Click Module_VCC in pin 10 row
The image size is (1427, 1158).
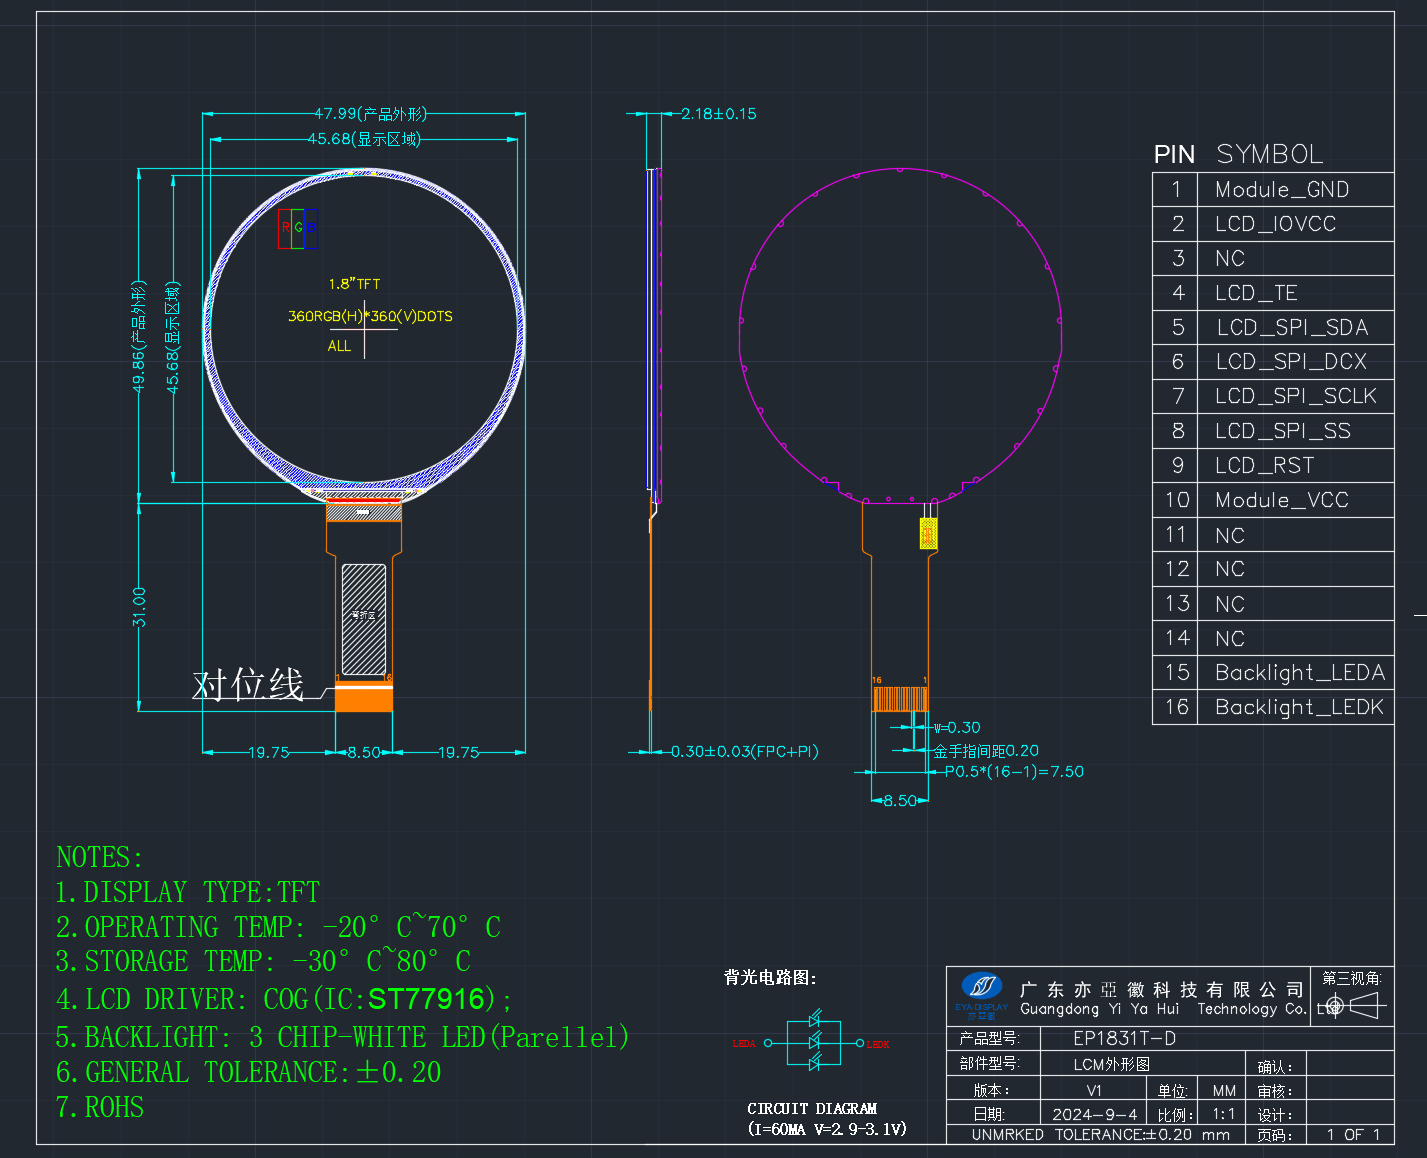coord(1282,500)
